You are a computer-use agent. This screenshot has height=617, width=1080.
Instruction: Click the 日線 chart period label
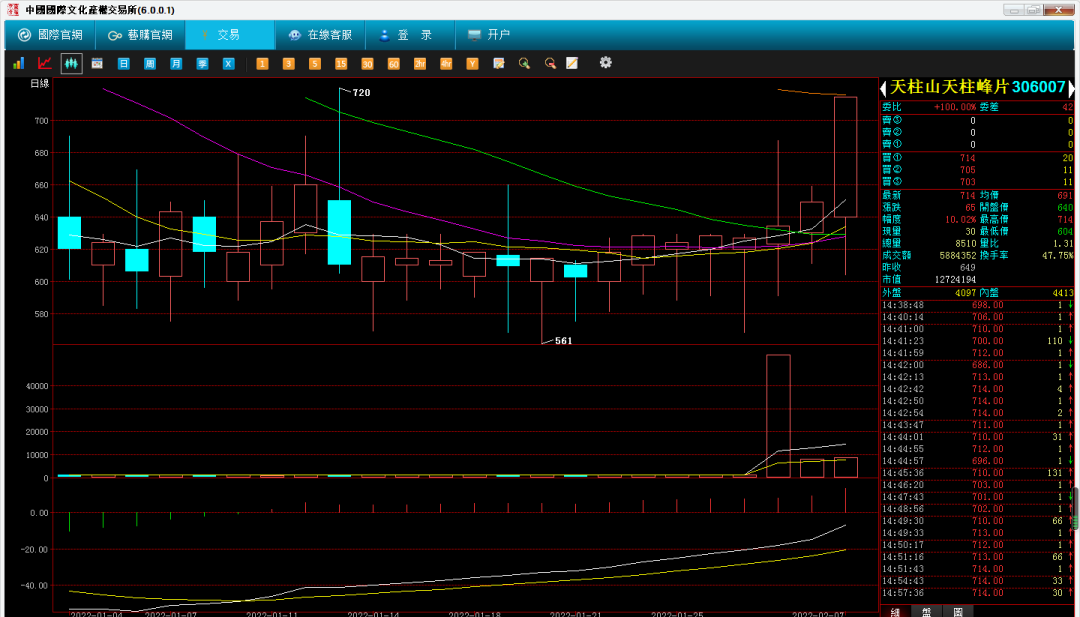40,83
